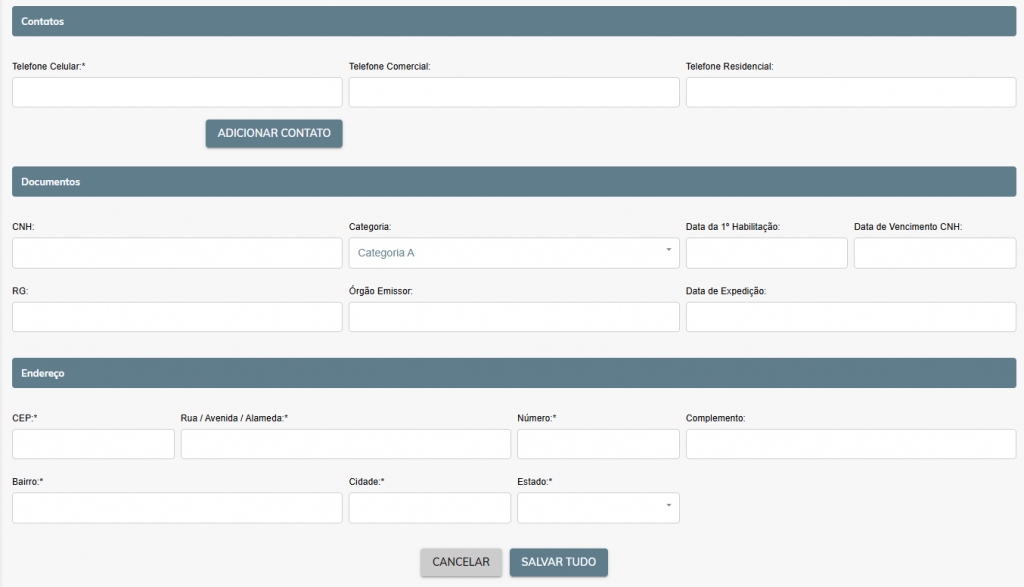
Task: Focus the Telefone Comercial field
Action: [x=514, y=92]
